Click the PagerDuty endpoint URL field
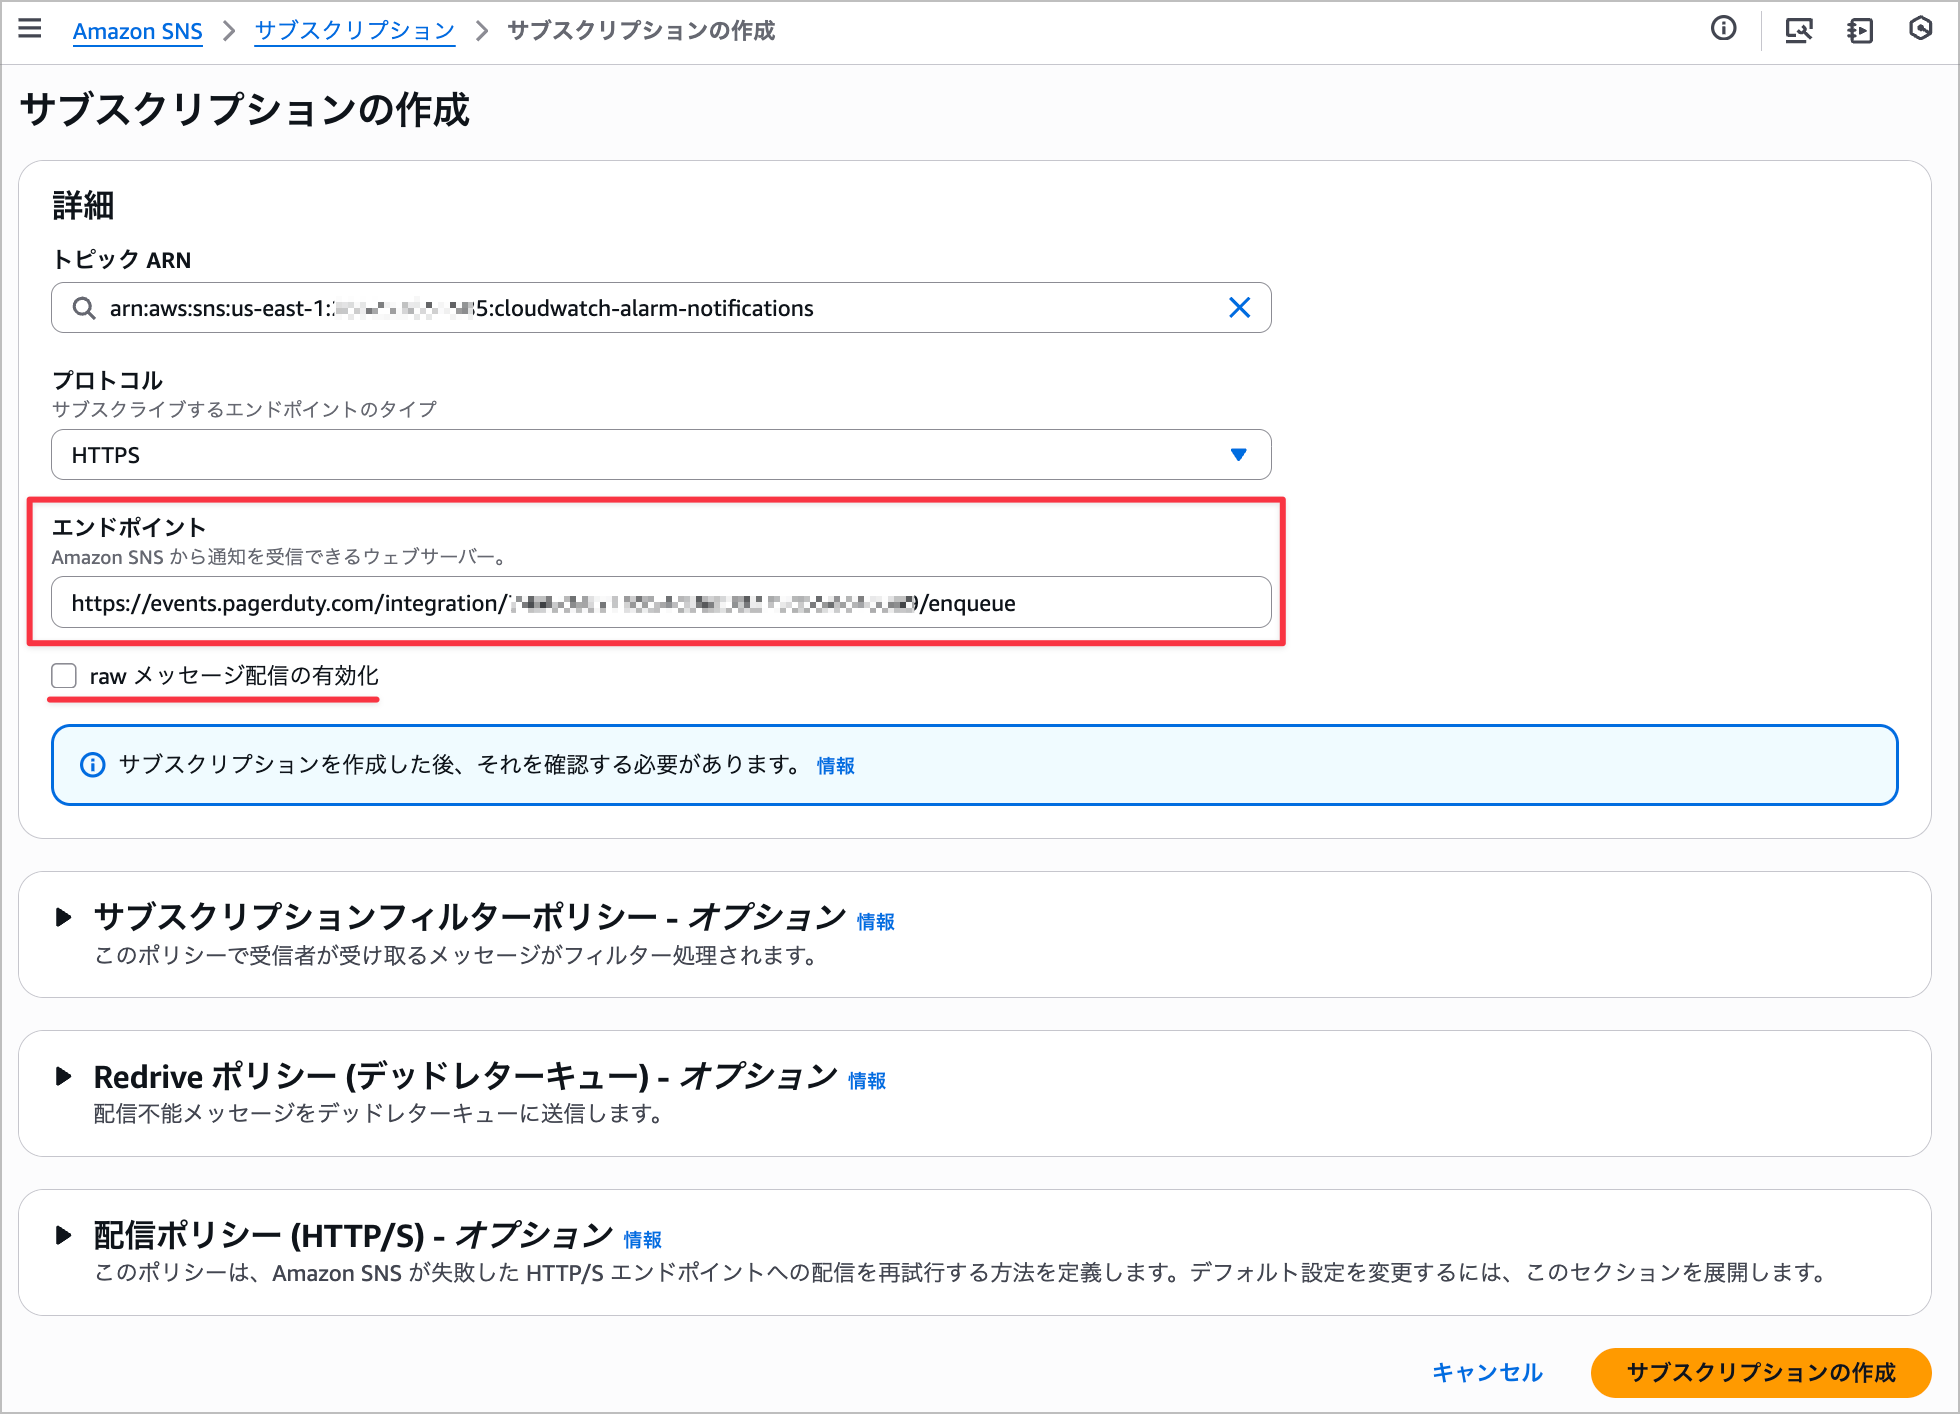The height and width of the screenshot is (1414, 1960). [x=660, y=603]
